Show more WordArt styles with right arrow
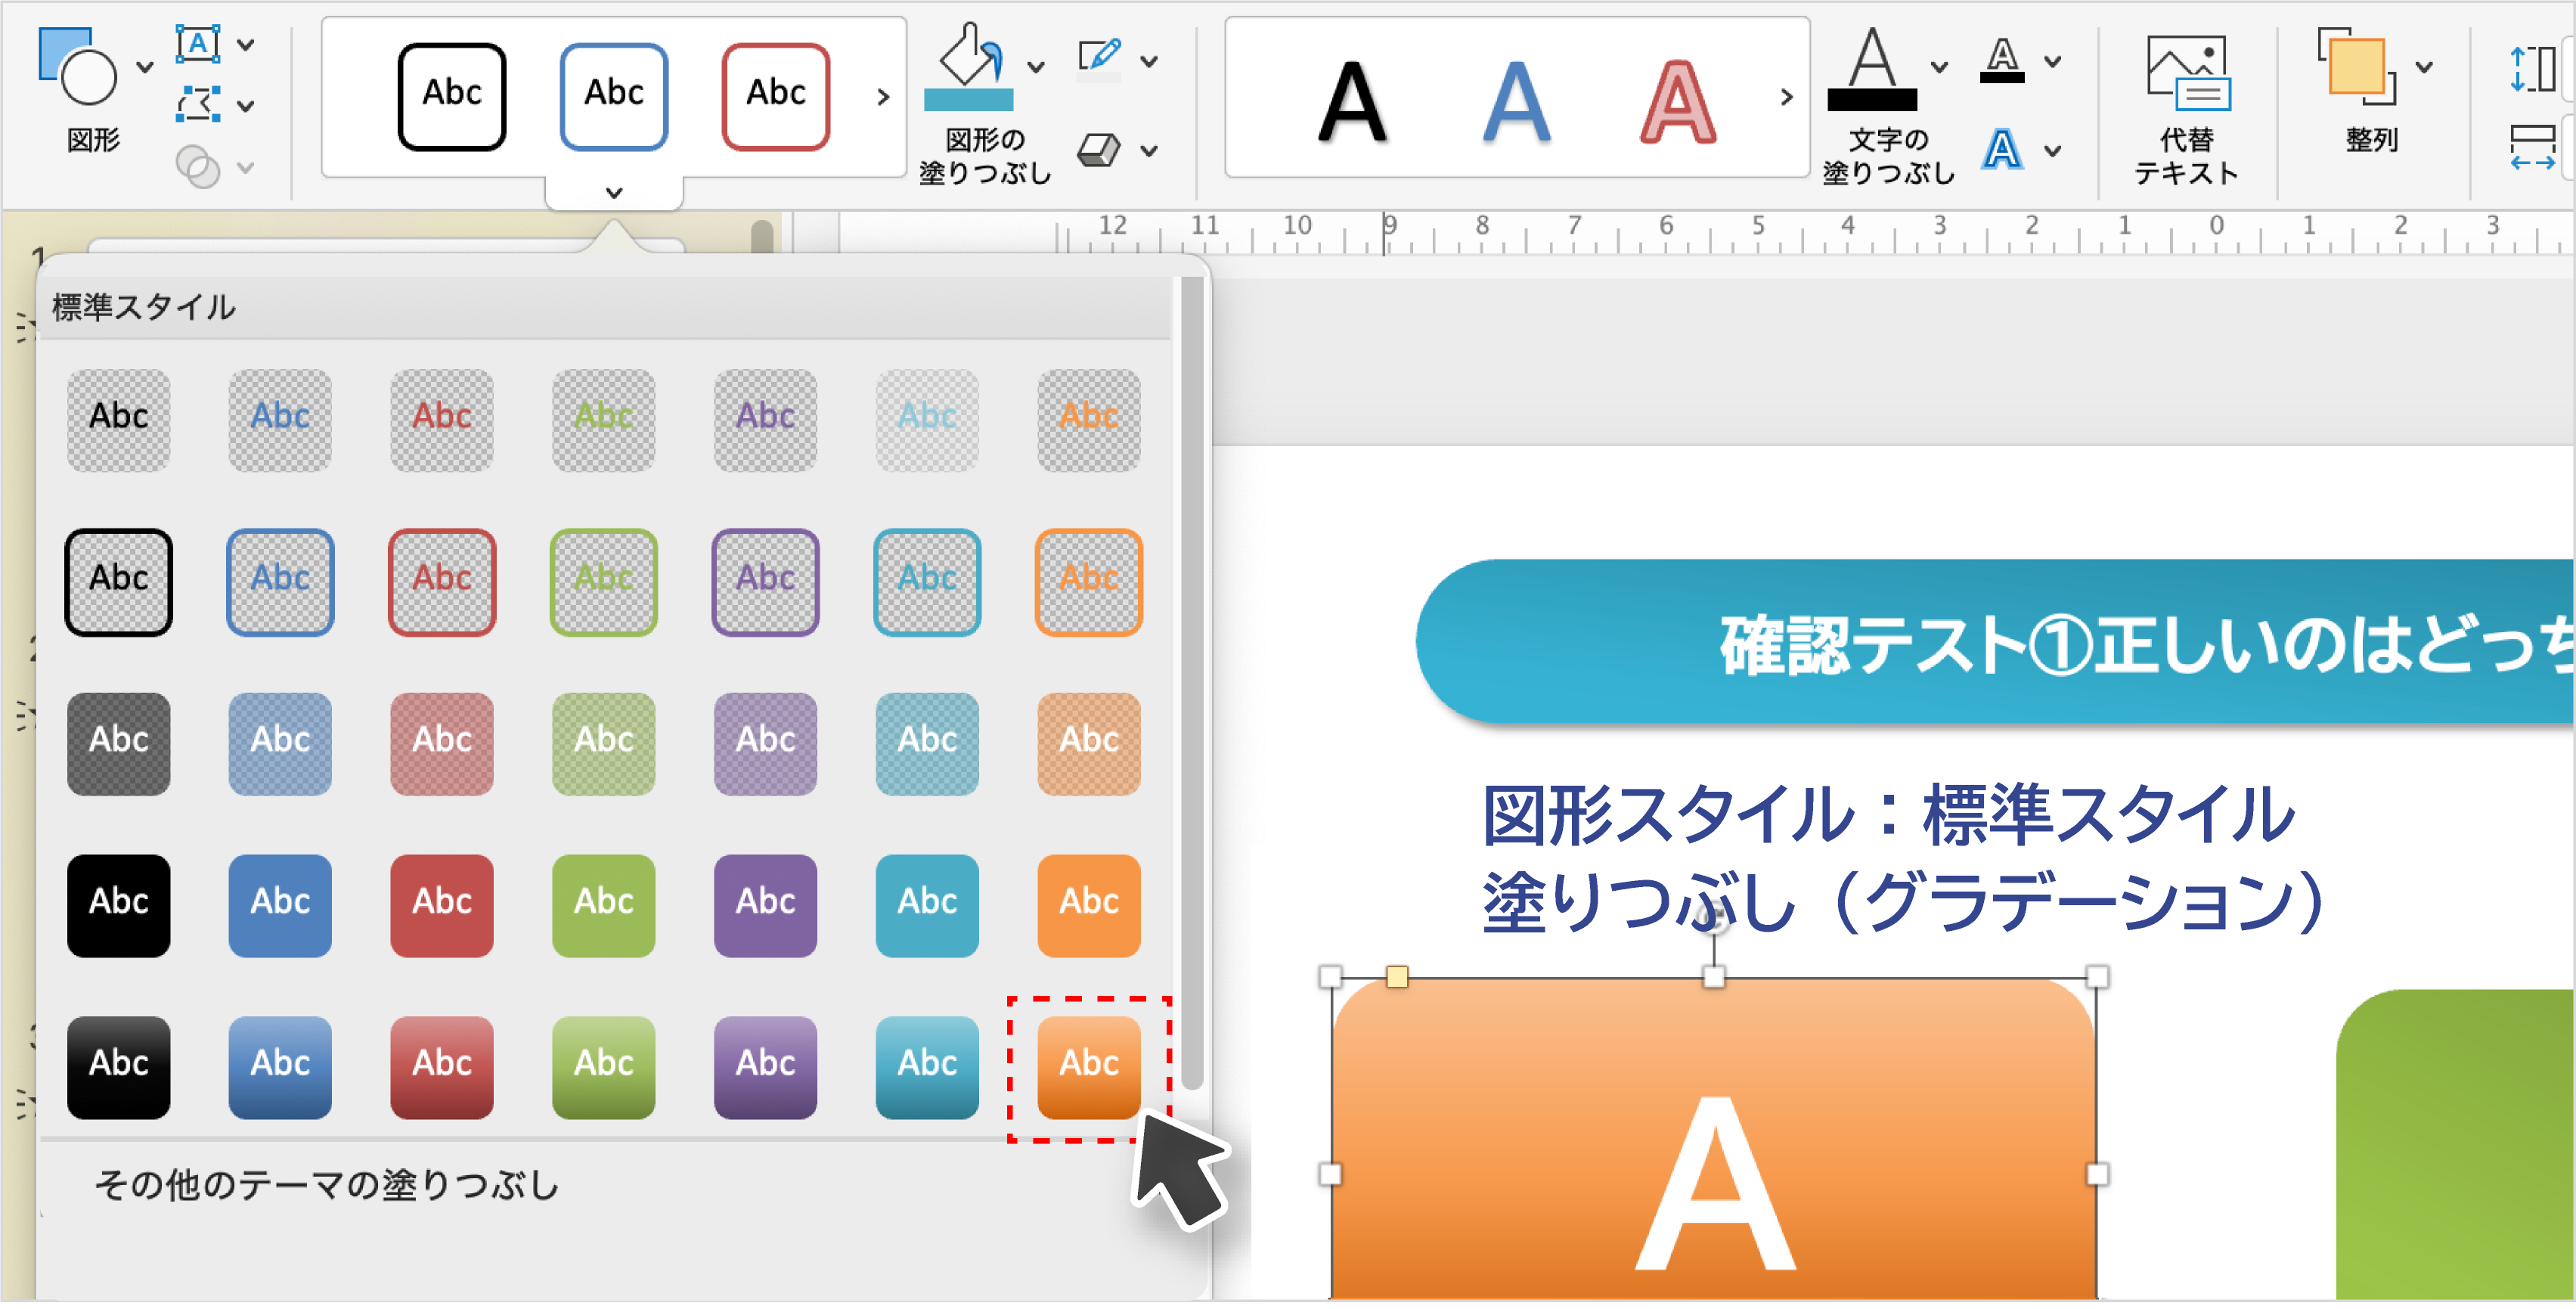The width and height of the screenshot is (2576, 1309). (1786, 97)
